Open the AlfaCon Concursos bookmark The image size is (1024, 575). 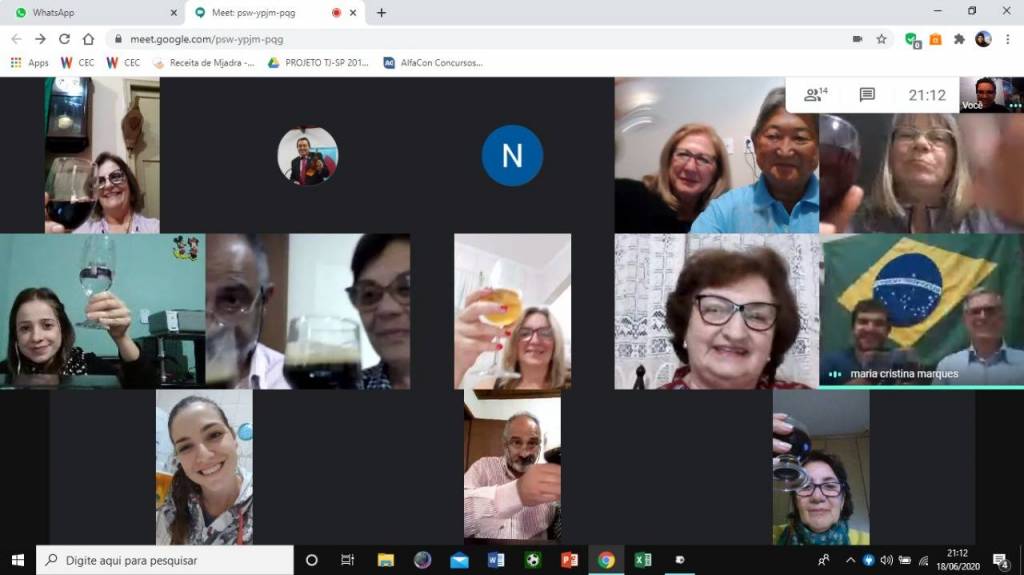click(x=432, y=62)
